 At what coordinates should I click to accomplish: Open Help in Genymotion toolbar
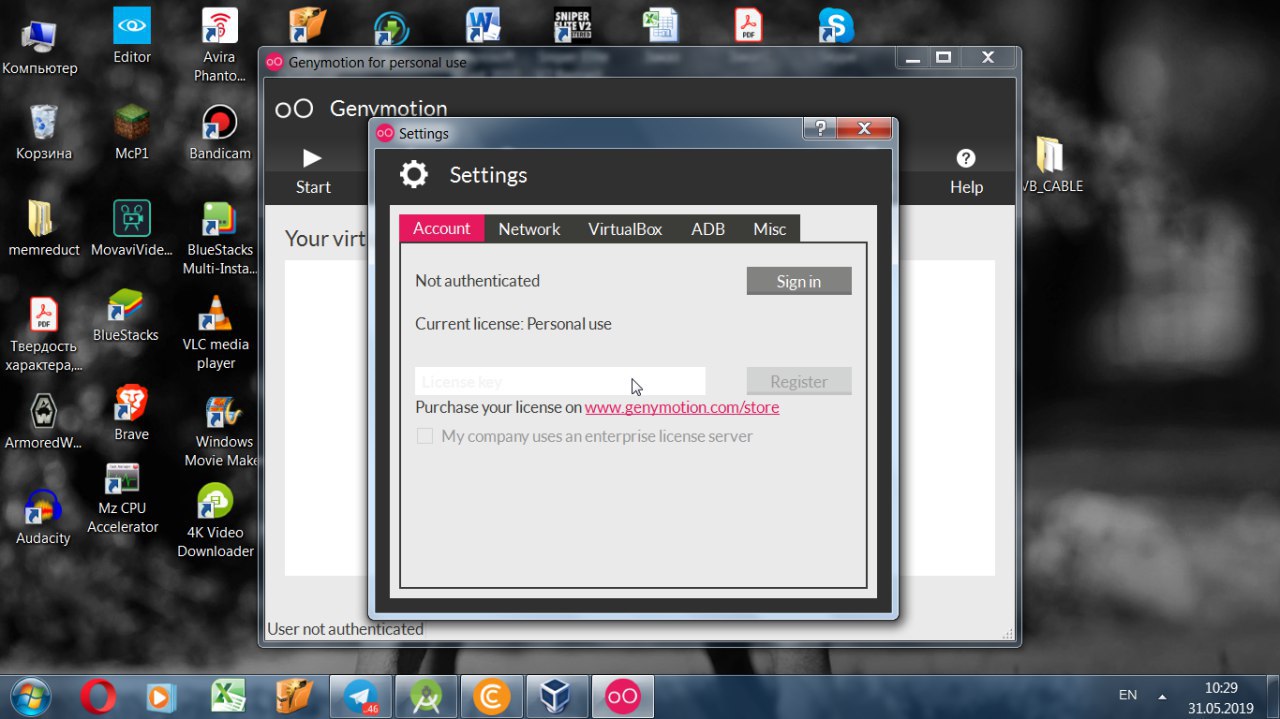pos(966,171)
